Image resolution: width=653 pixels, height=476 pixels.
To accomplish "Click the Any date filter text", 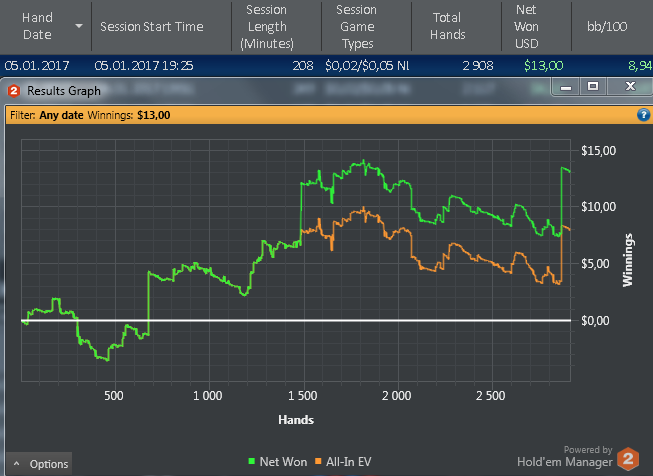I will pyautogui.click(x=61, y=115).
